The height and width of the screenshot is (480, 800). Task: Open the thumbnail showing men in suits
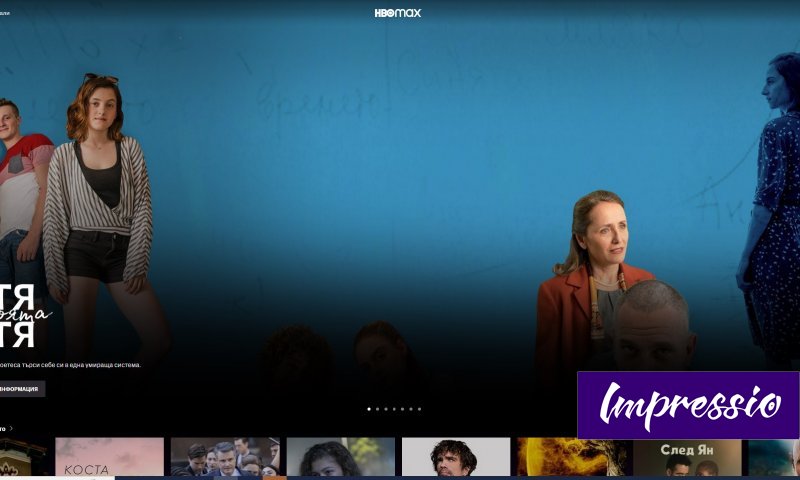[225, 457]
